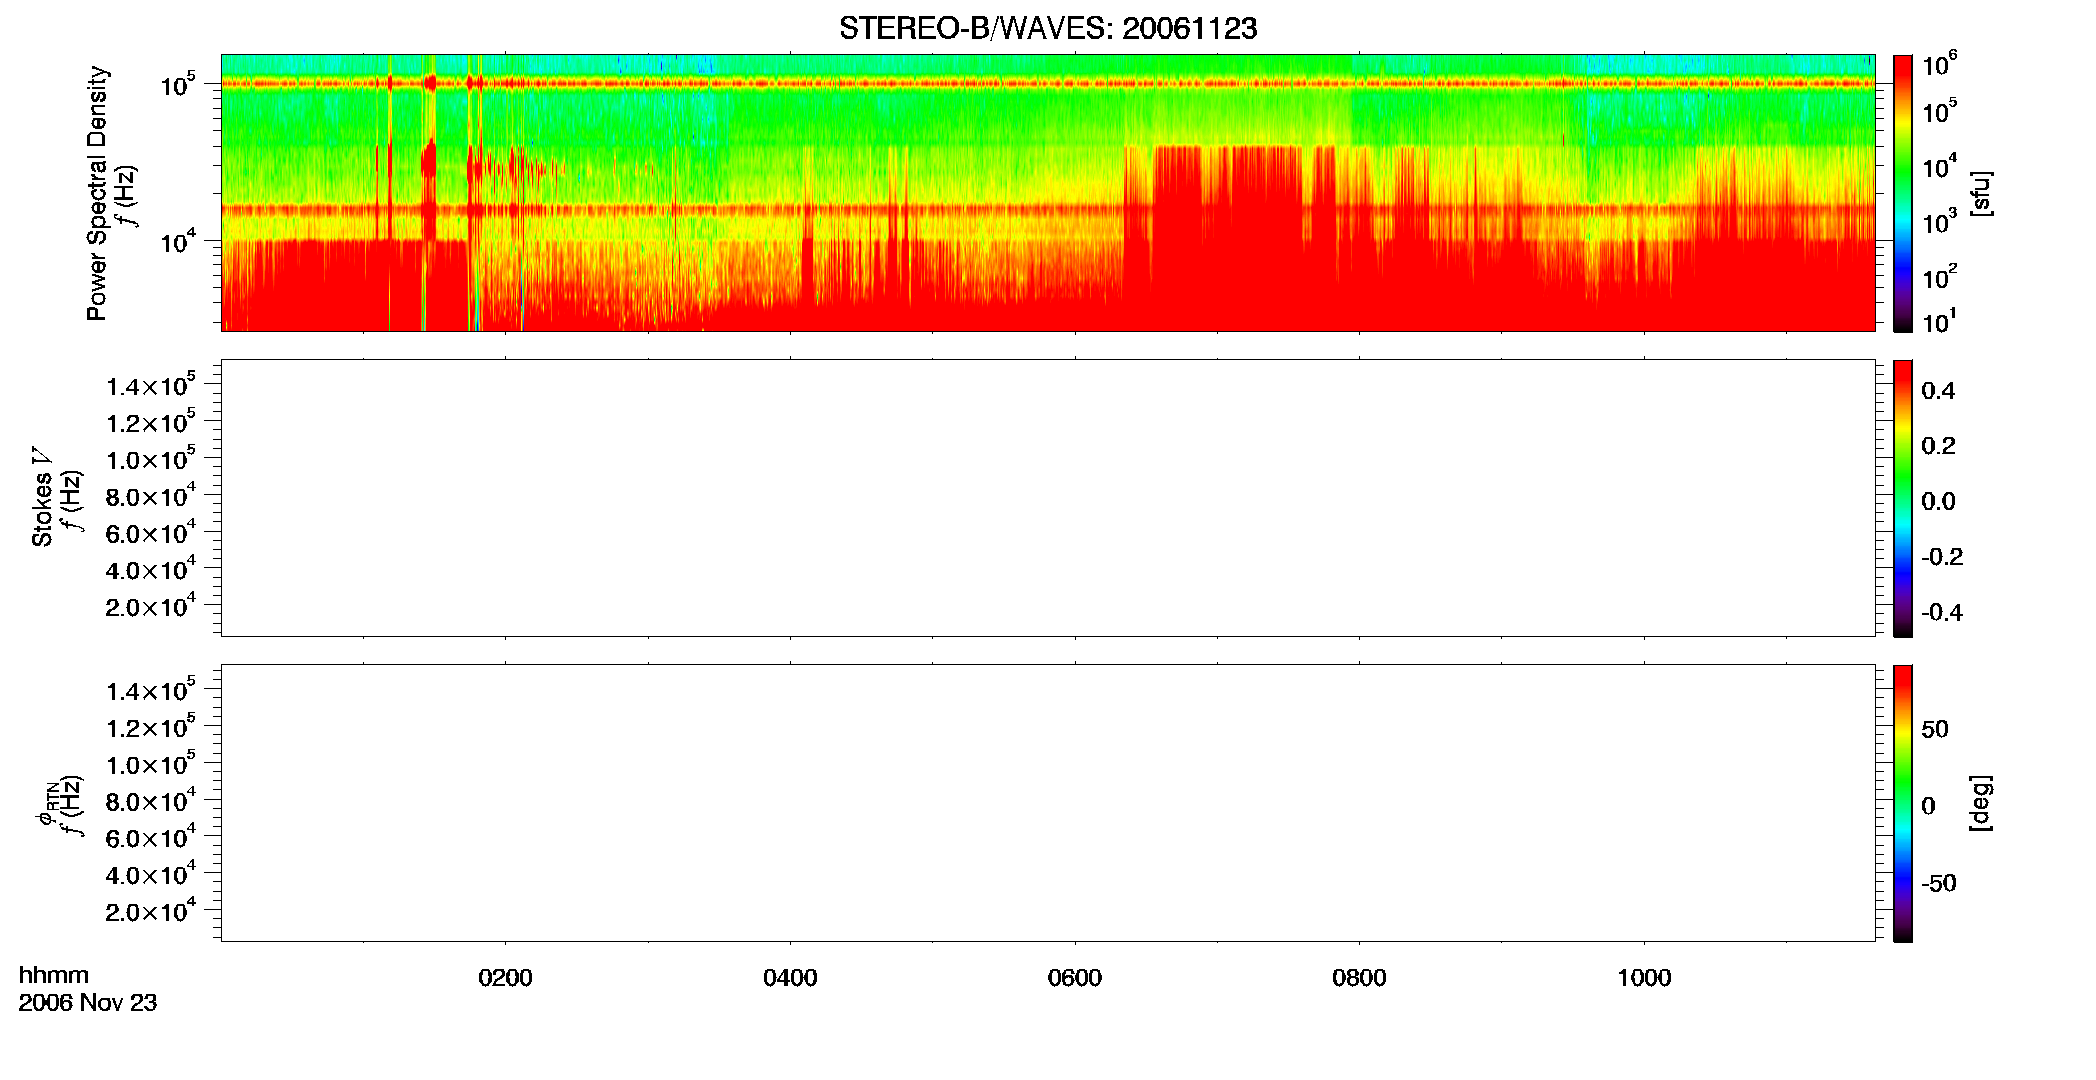Click the Stokes V axis label
Image resolution: width=2096 pixels, height=1080 pixels.
[x=42, y=496]
